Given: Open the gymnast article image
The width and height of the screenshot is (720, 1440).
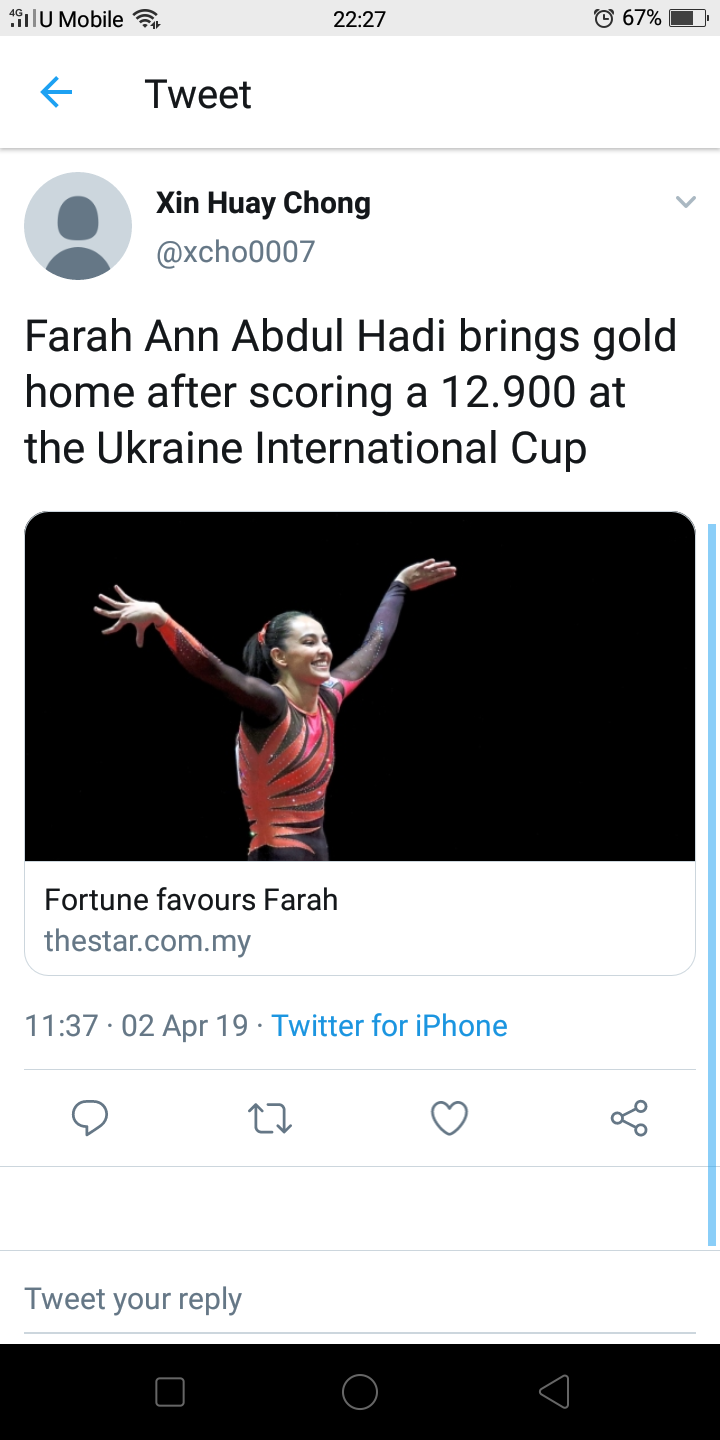Looking at the screenshot, I should [360, 686].
